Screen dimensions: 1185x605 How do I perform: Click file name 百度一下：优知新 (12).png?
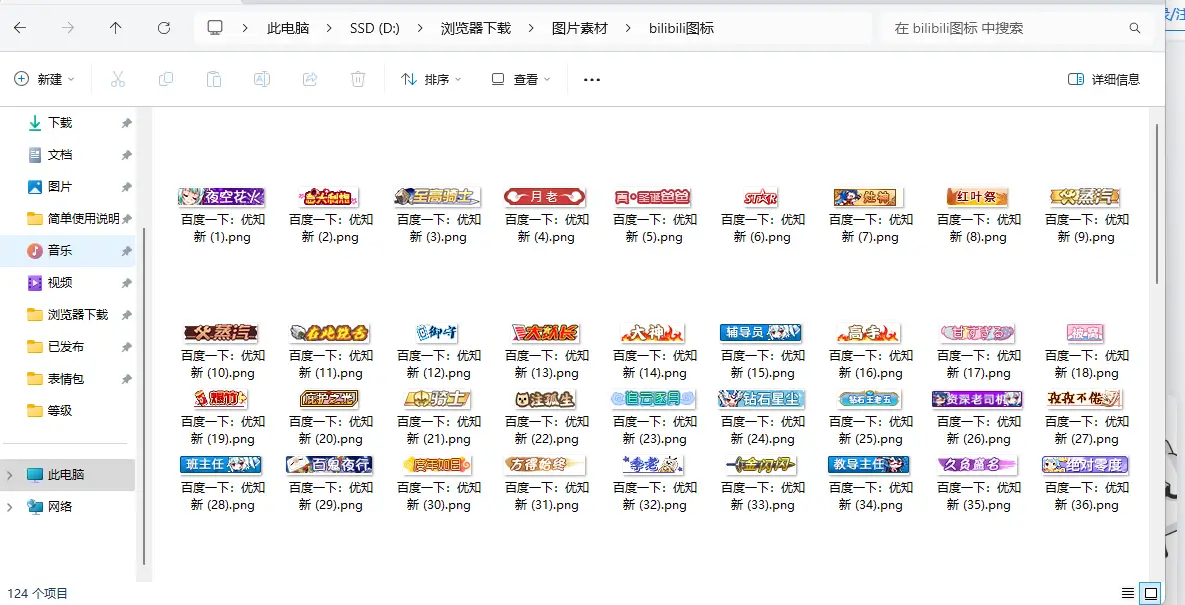pyautogui.click(x=438, y=364)
